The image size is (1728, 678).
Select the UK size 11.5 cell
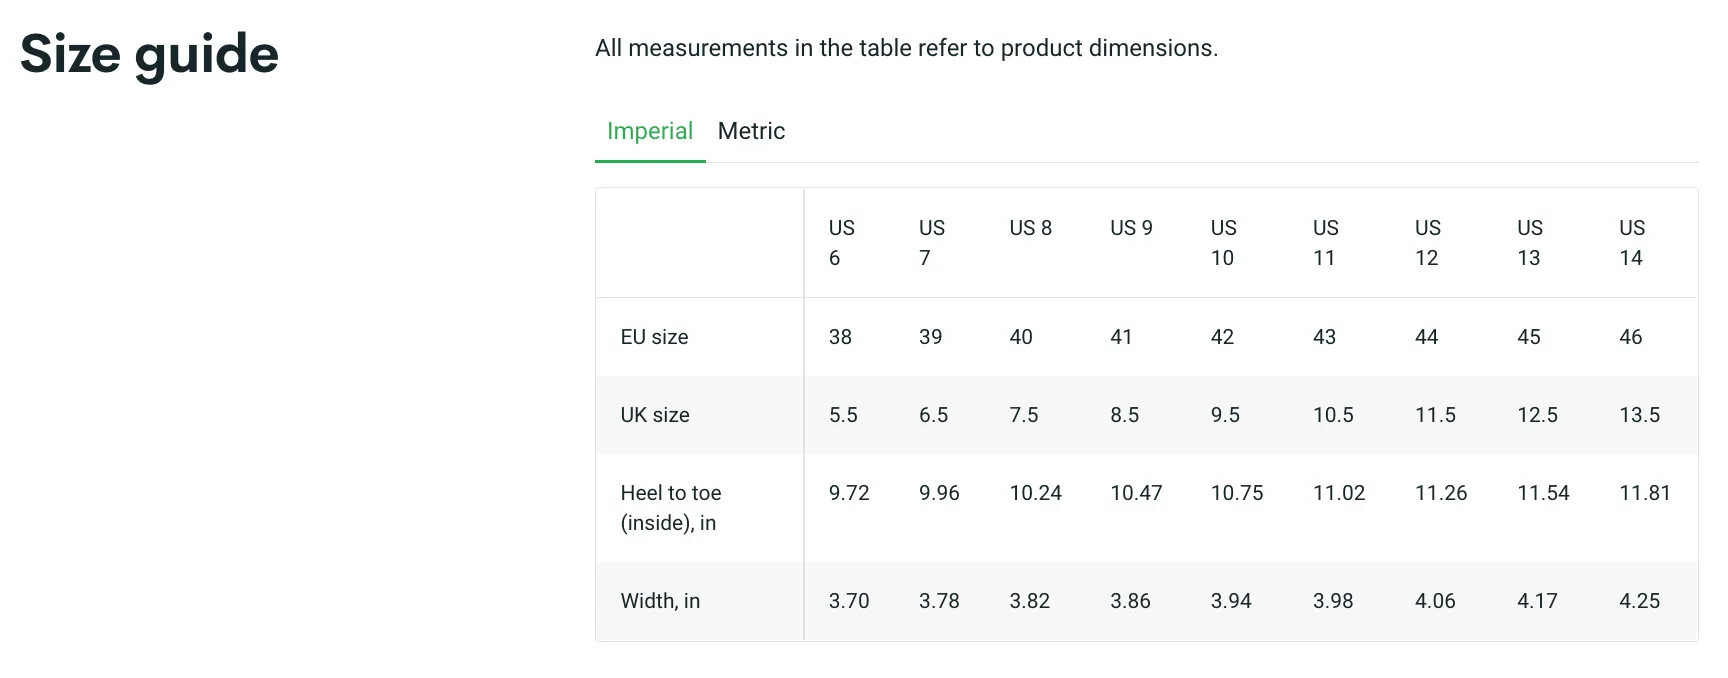click(1435, 415)
